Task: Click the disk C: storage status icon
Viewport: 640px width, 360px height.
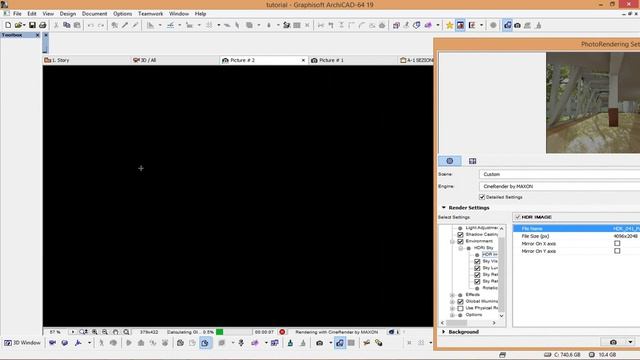Action: pos(548,355)
